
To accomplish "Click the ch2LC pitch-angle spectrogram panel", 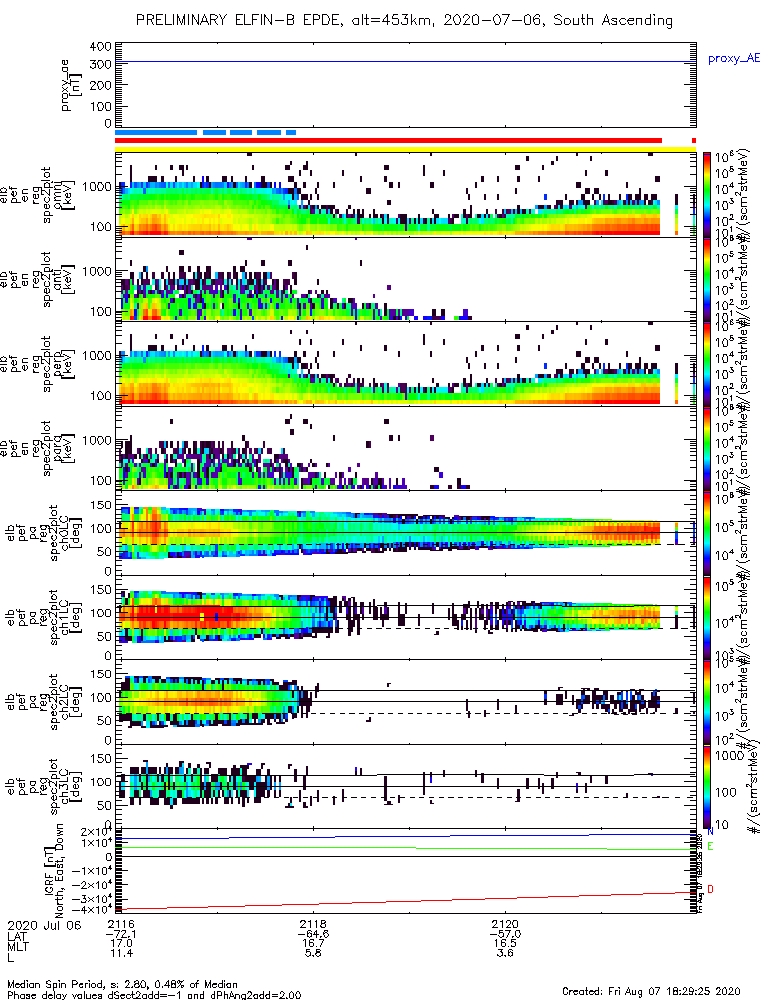I will [405, 702].
